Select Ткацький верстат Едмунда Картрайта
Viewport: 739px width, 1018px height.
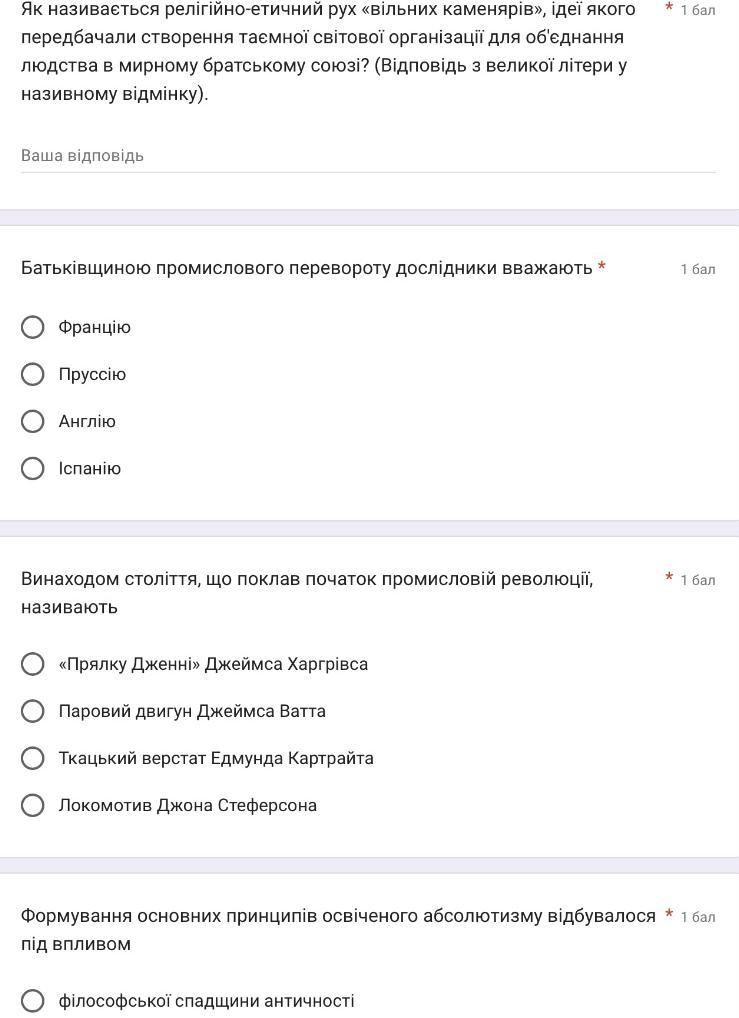tap(33, 758)
